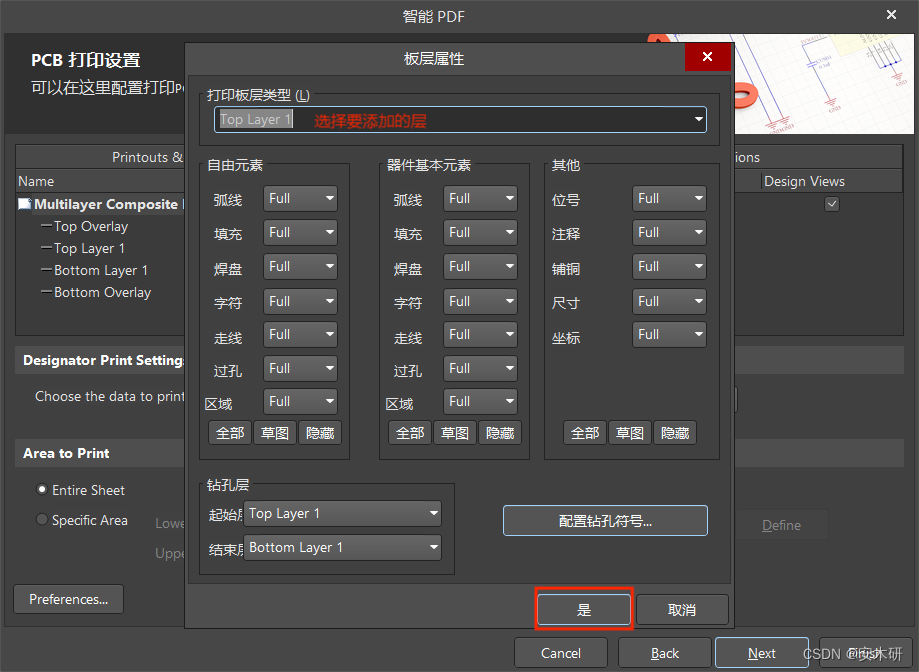The height and width of the screenshot is (672, 919).
Task: Open the 走线 dropdown under 器件基本元素
Action: 480,334
